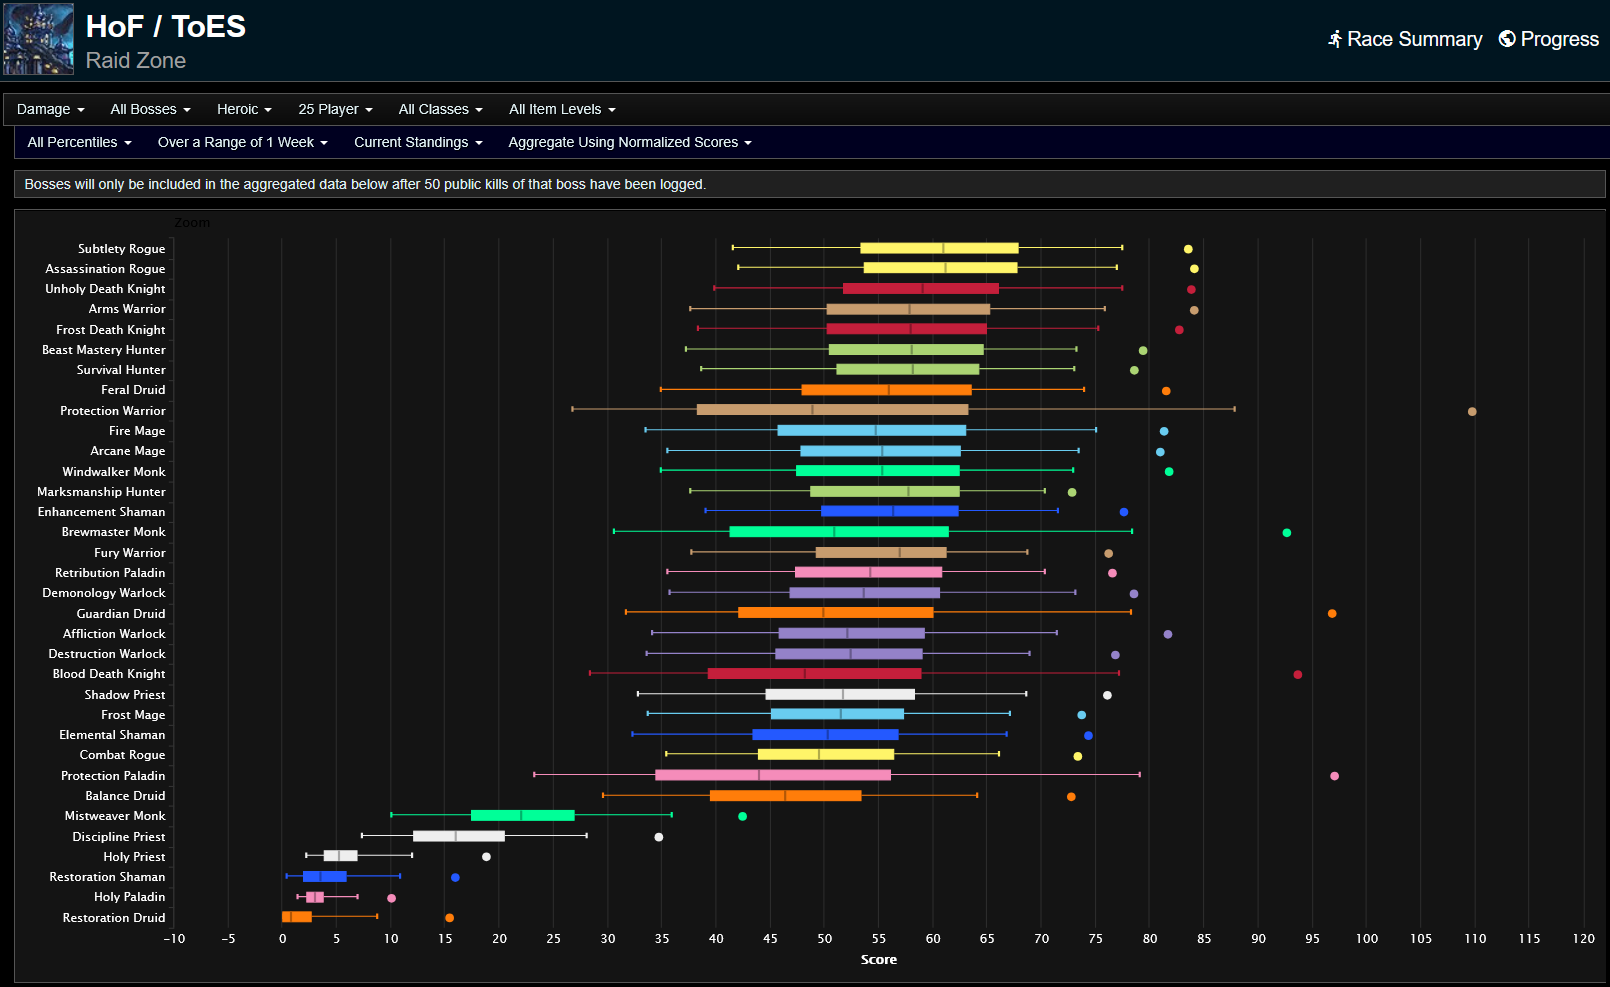Image resolution: width=1610 pixels, height=987 pixels.
Task: Expand Aggregate Using Normalized Scores menu
Action: 629,142
